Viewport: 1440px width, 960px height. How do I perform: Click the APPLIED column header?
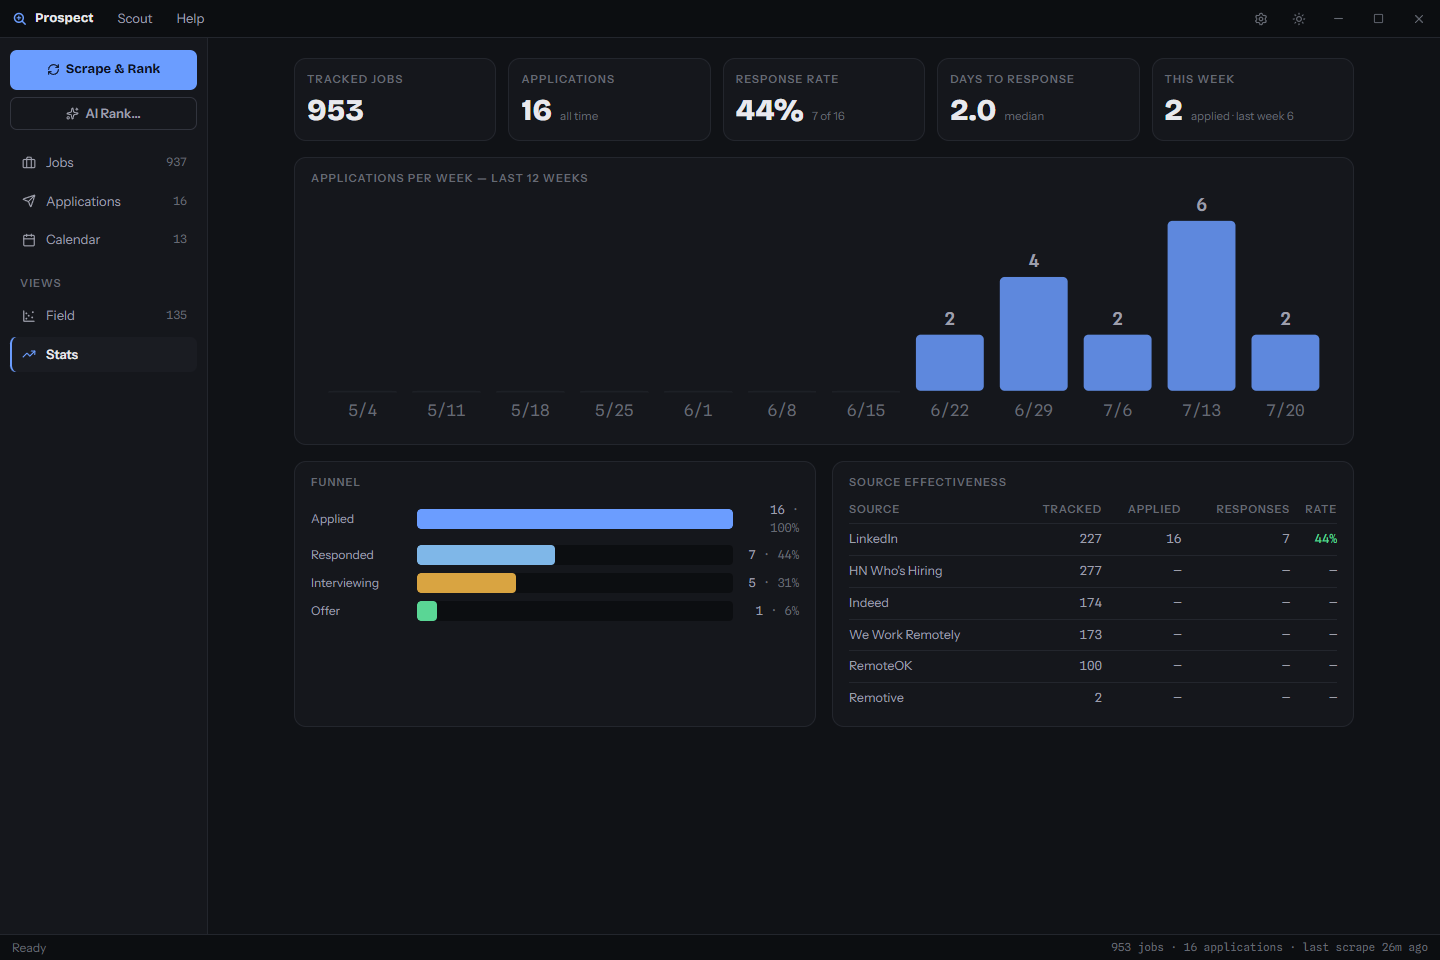click(x=1154, y=510)
